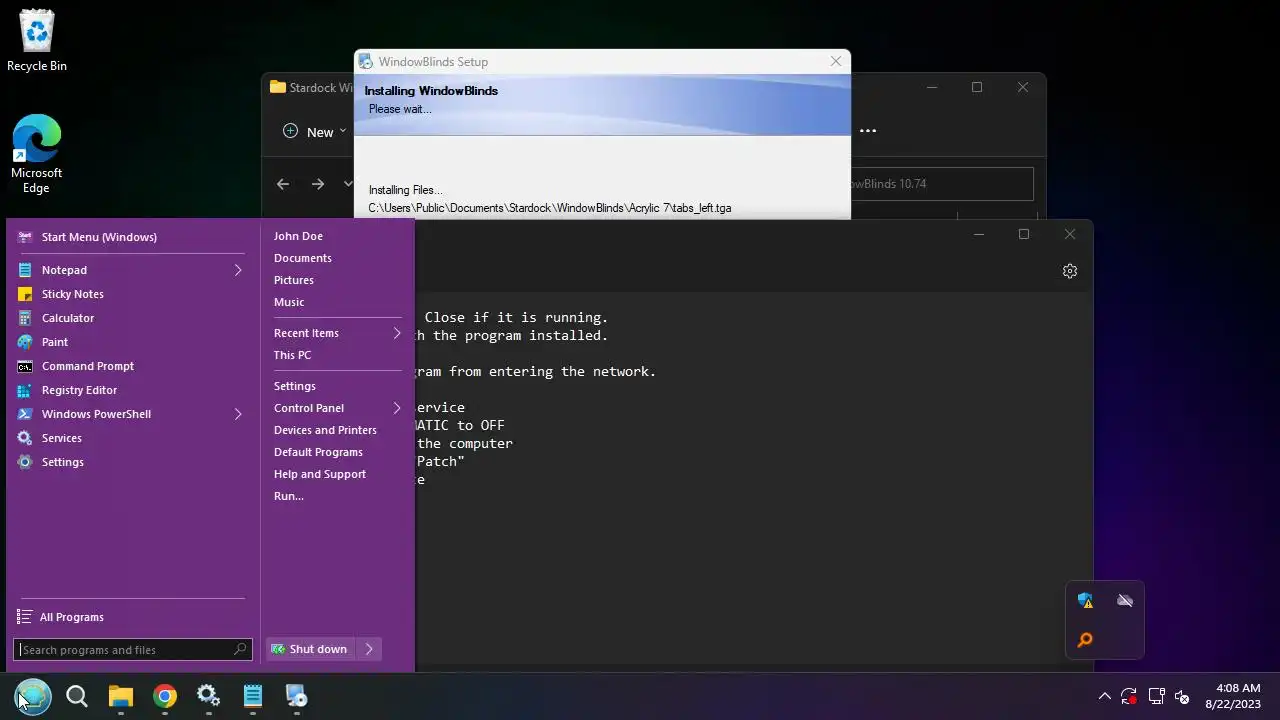Click the orange magnifier tray icon

pyautogui.click(x=1085, y=640)
